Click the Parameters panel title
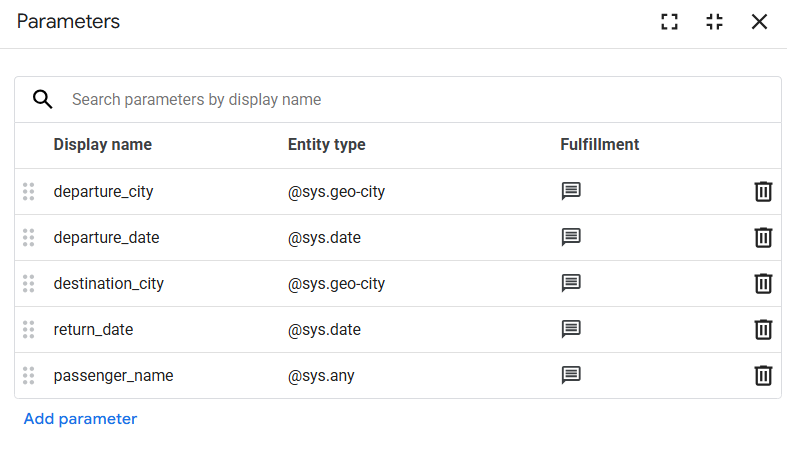The width and height of the screenshot is (787, 462). click(68, 22)
